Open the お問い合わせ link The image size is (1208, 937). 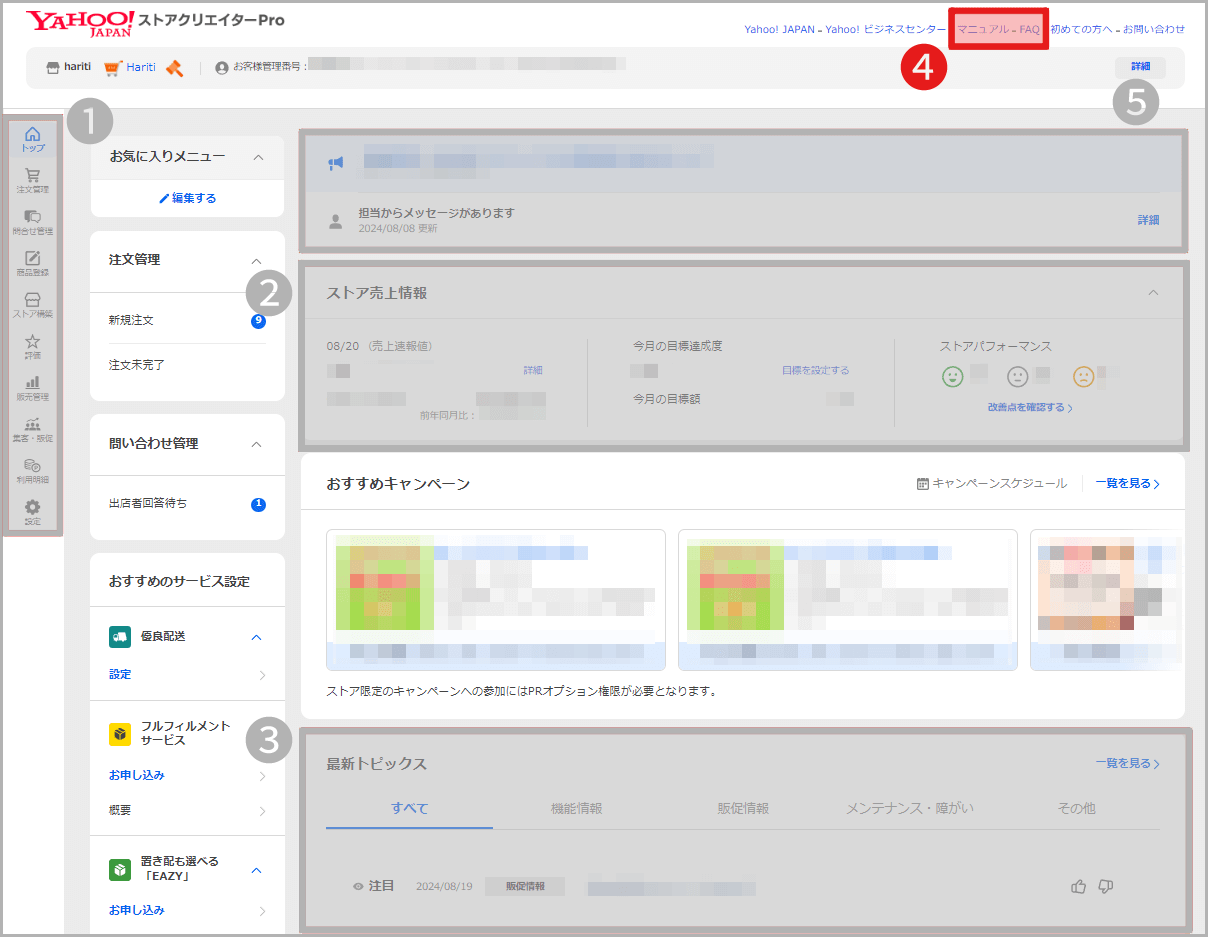point(1154,30)
